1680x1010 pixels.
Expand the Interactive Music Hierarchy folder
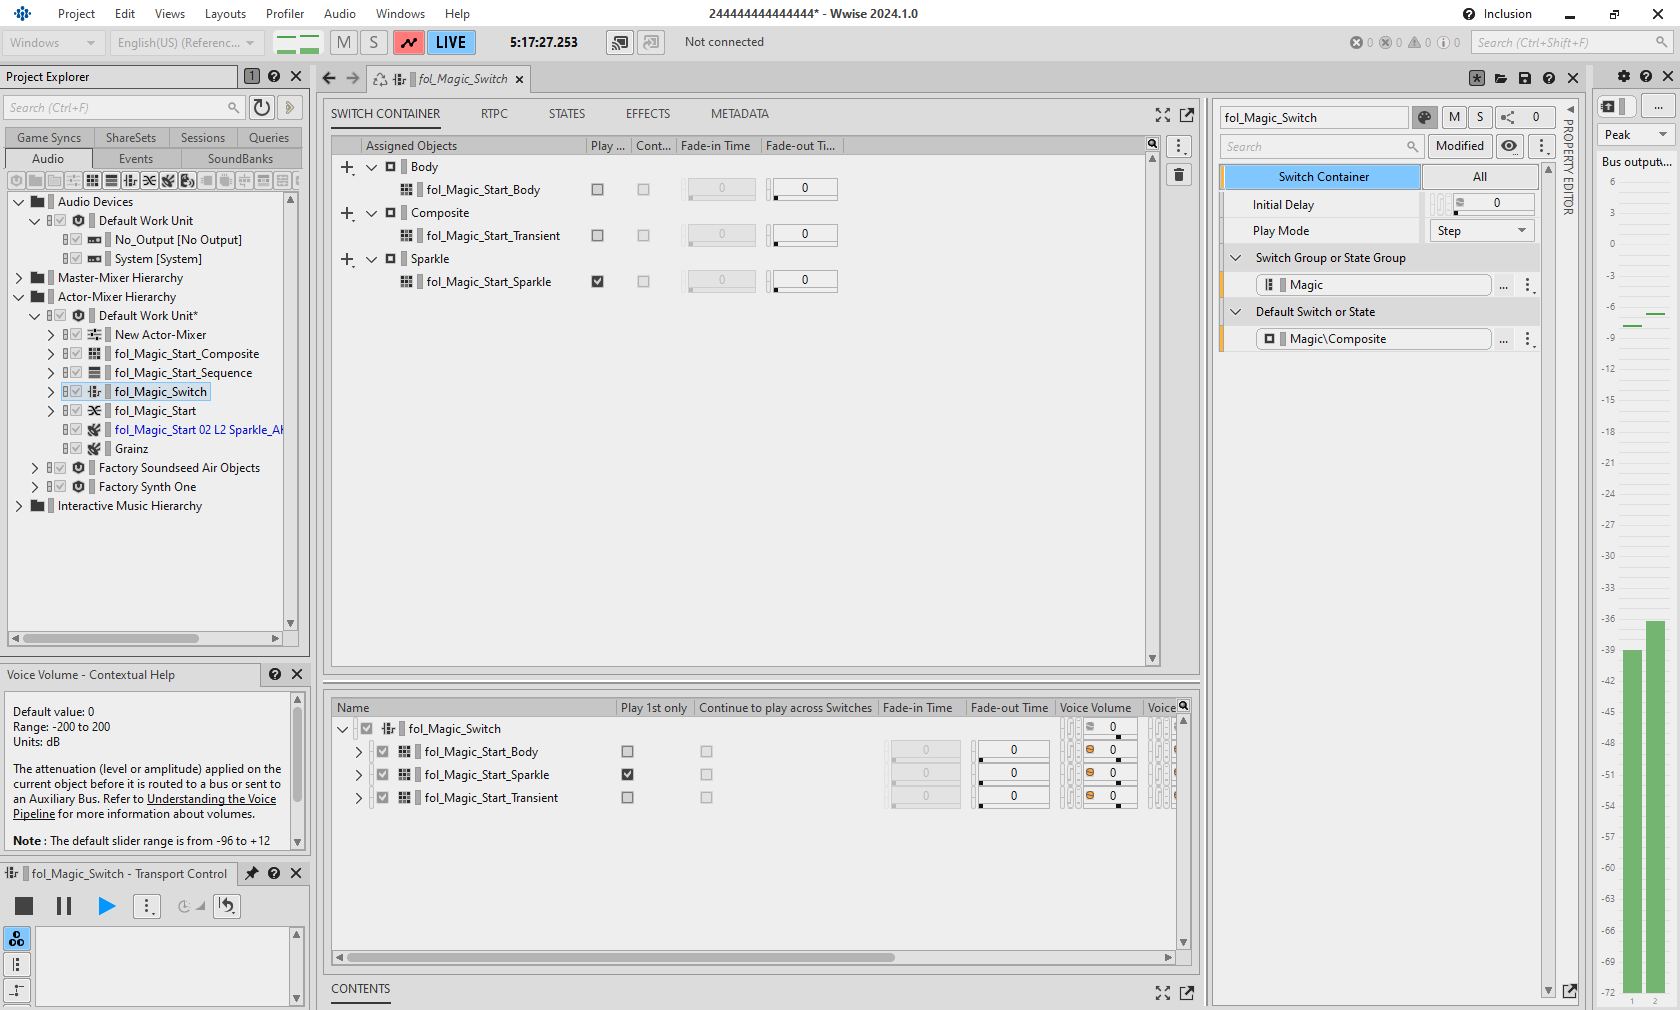tap(19, 506)
